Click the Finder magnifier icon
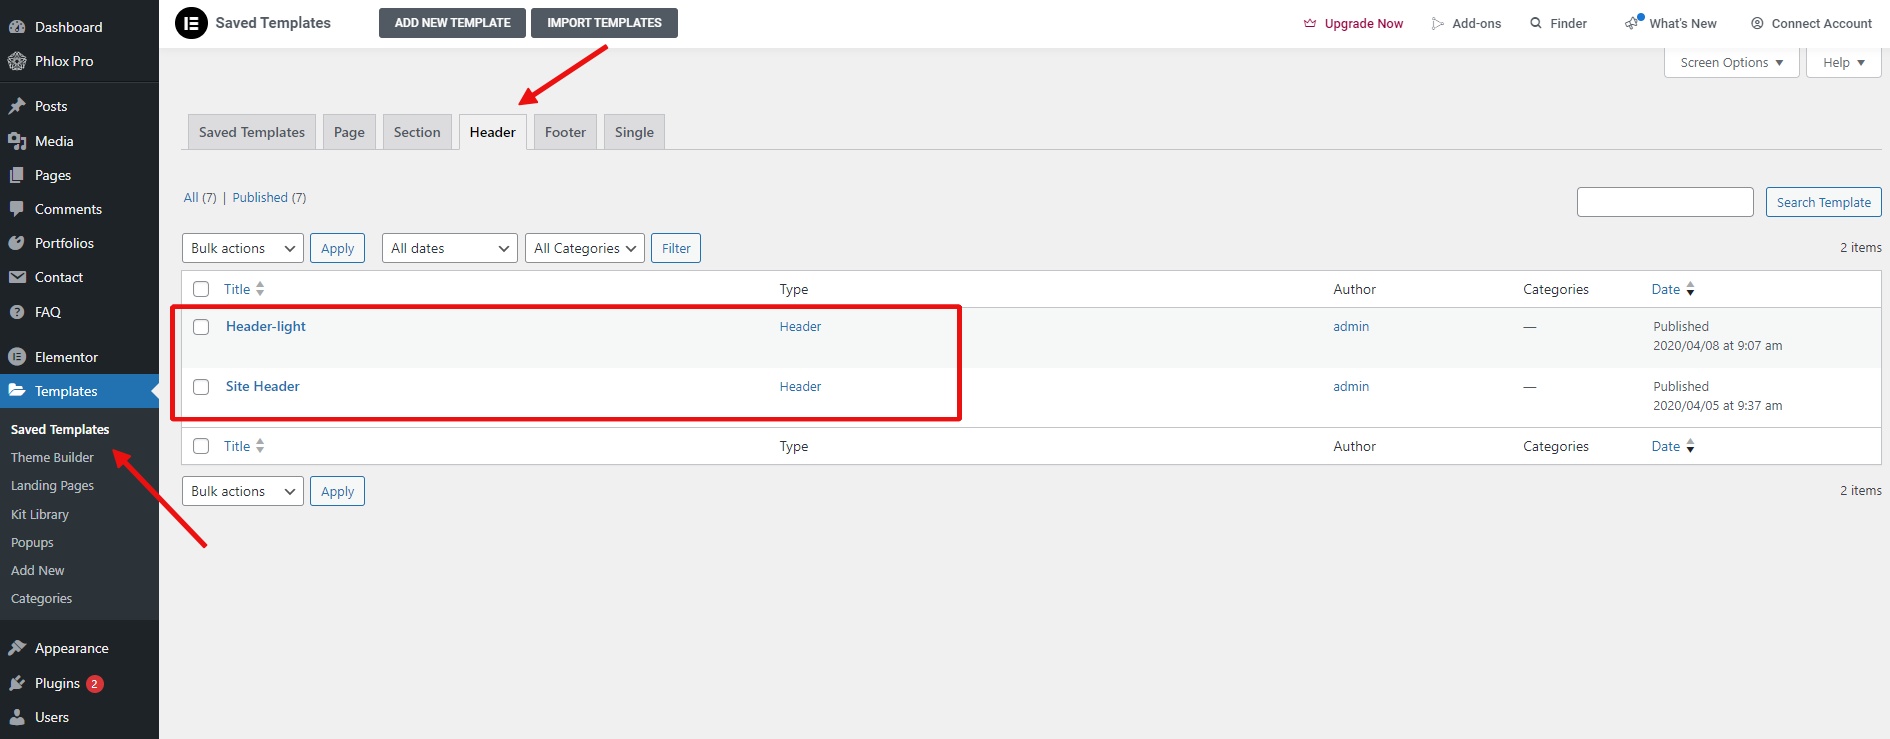This screenshot has height=739, width=1890. tap(1536, 23)
